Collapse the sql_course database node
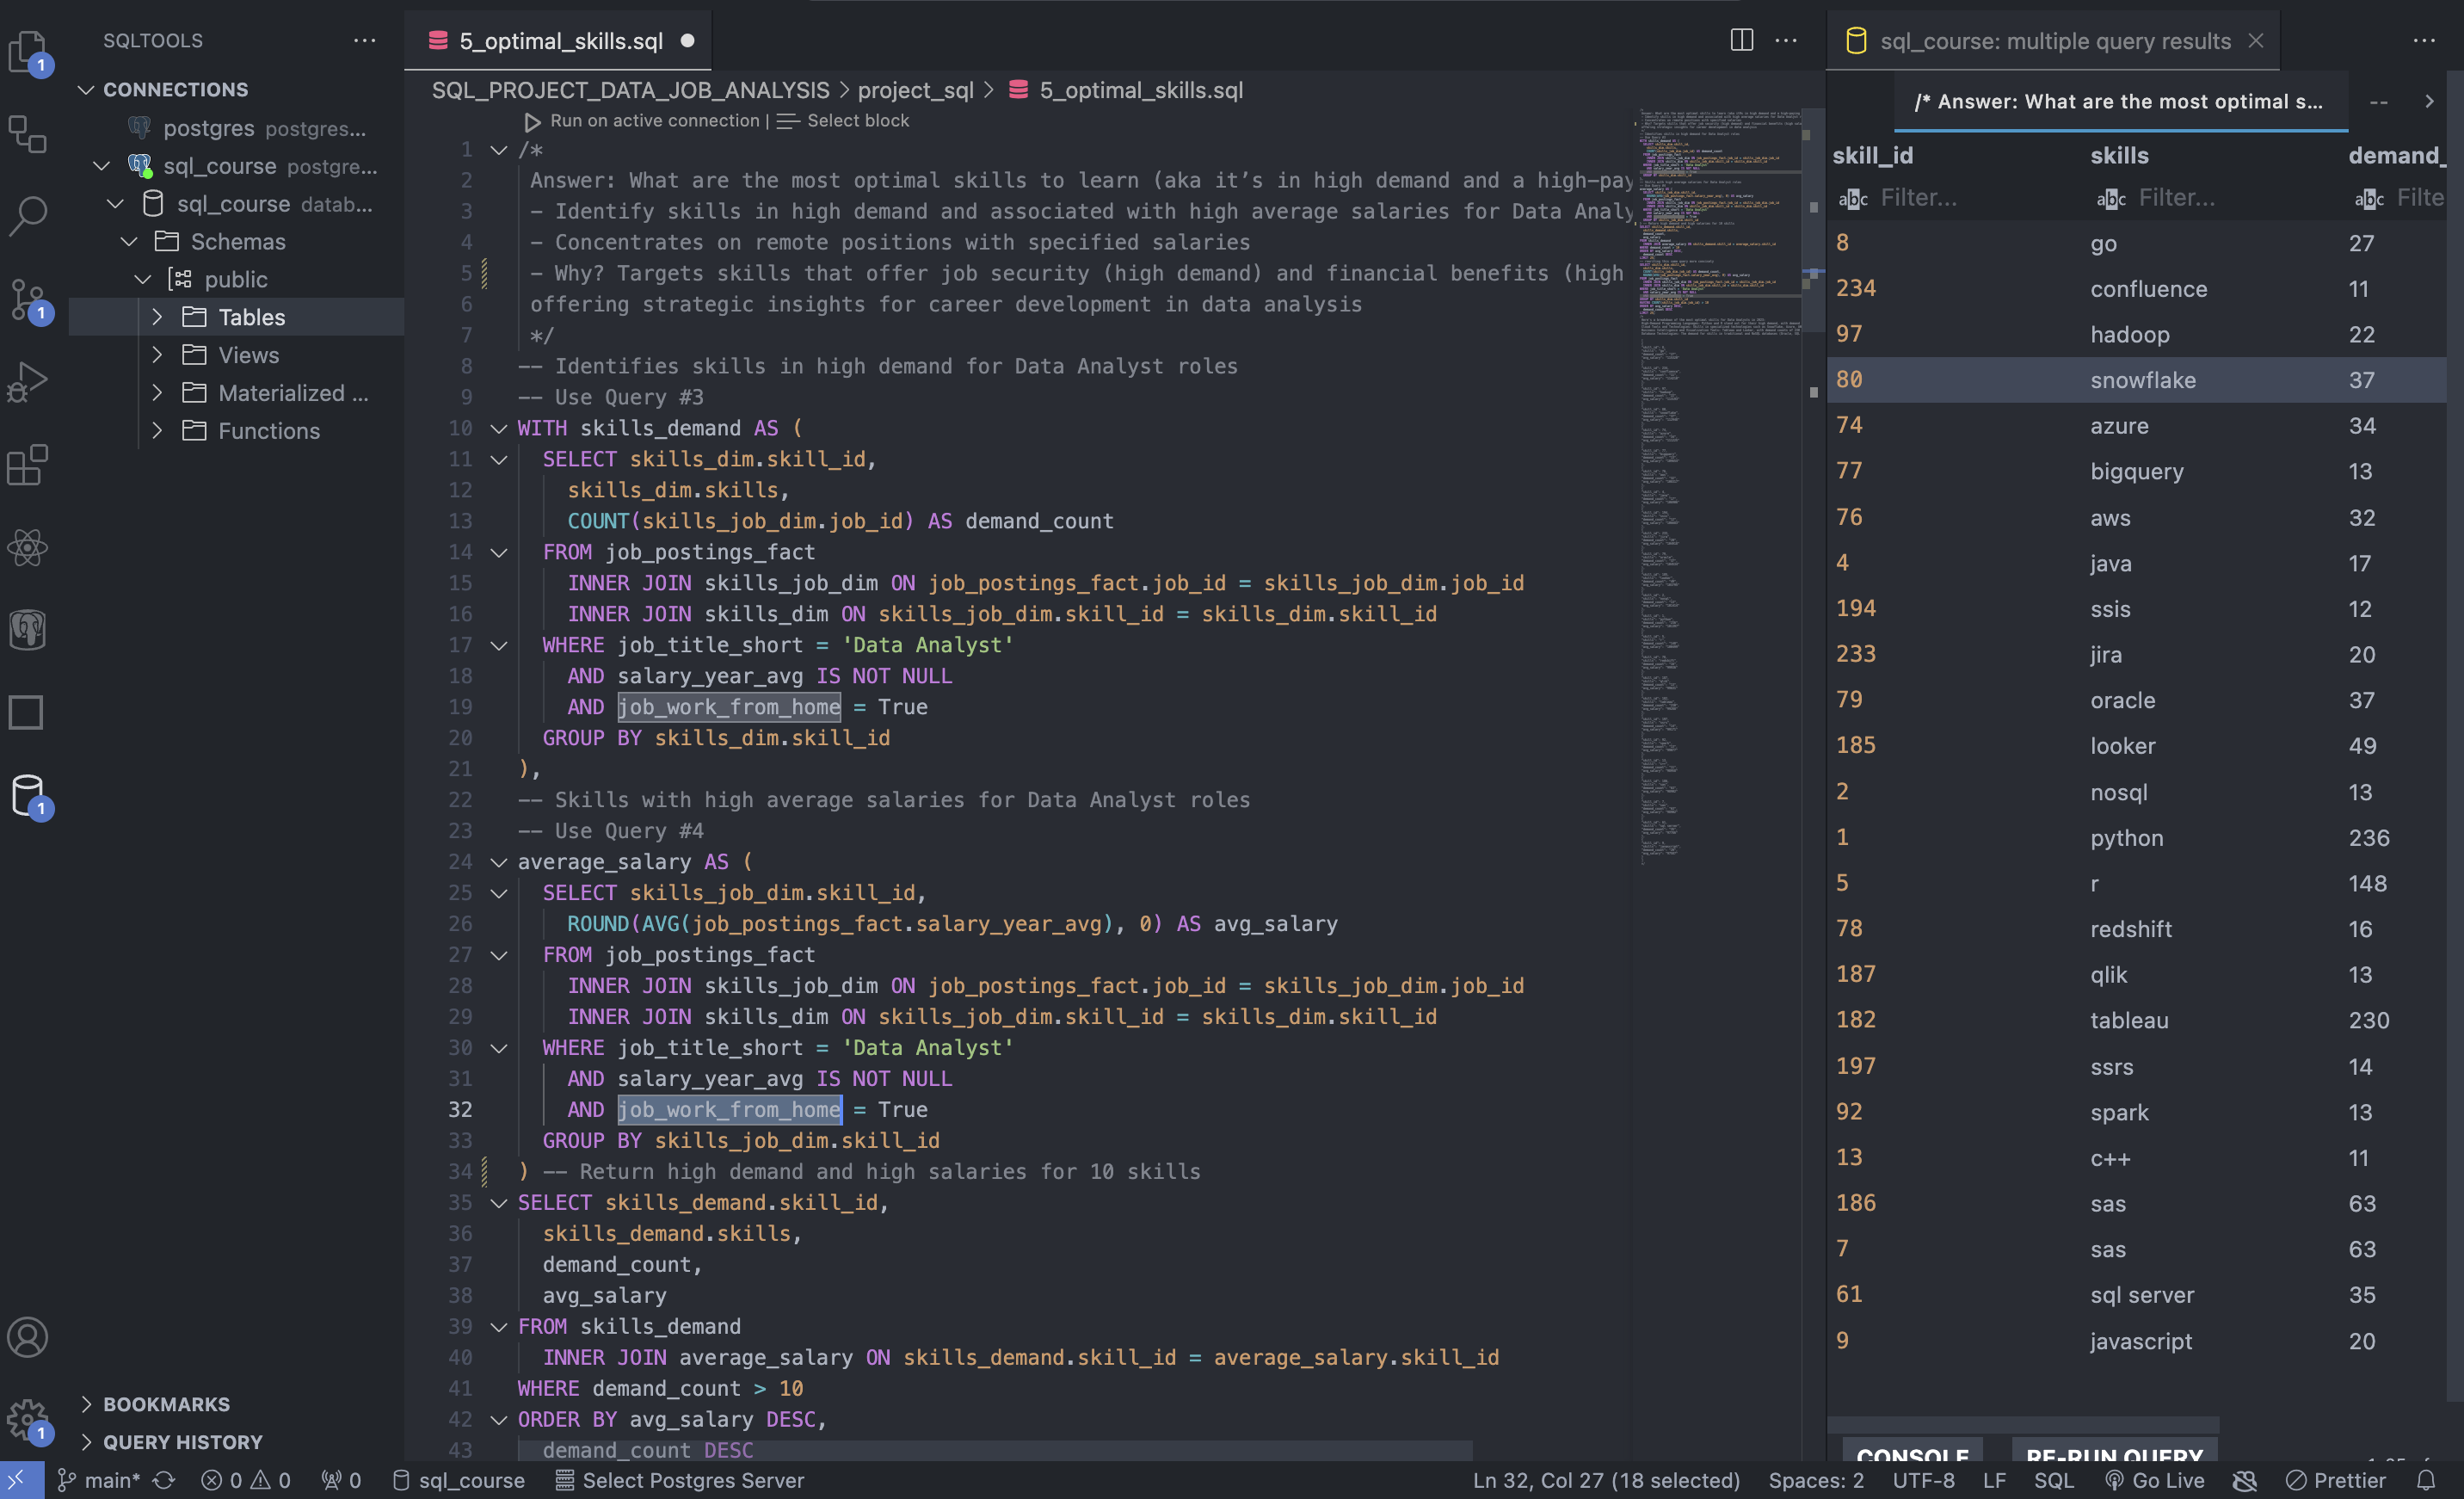 115,204
